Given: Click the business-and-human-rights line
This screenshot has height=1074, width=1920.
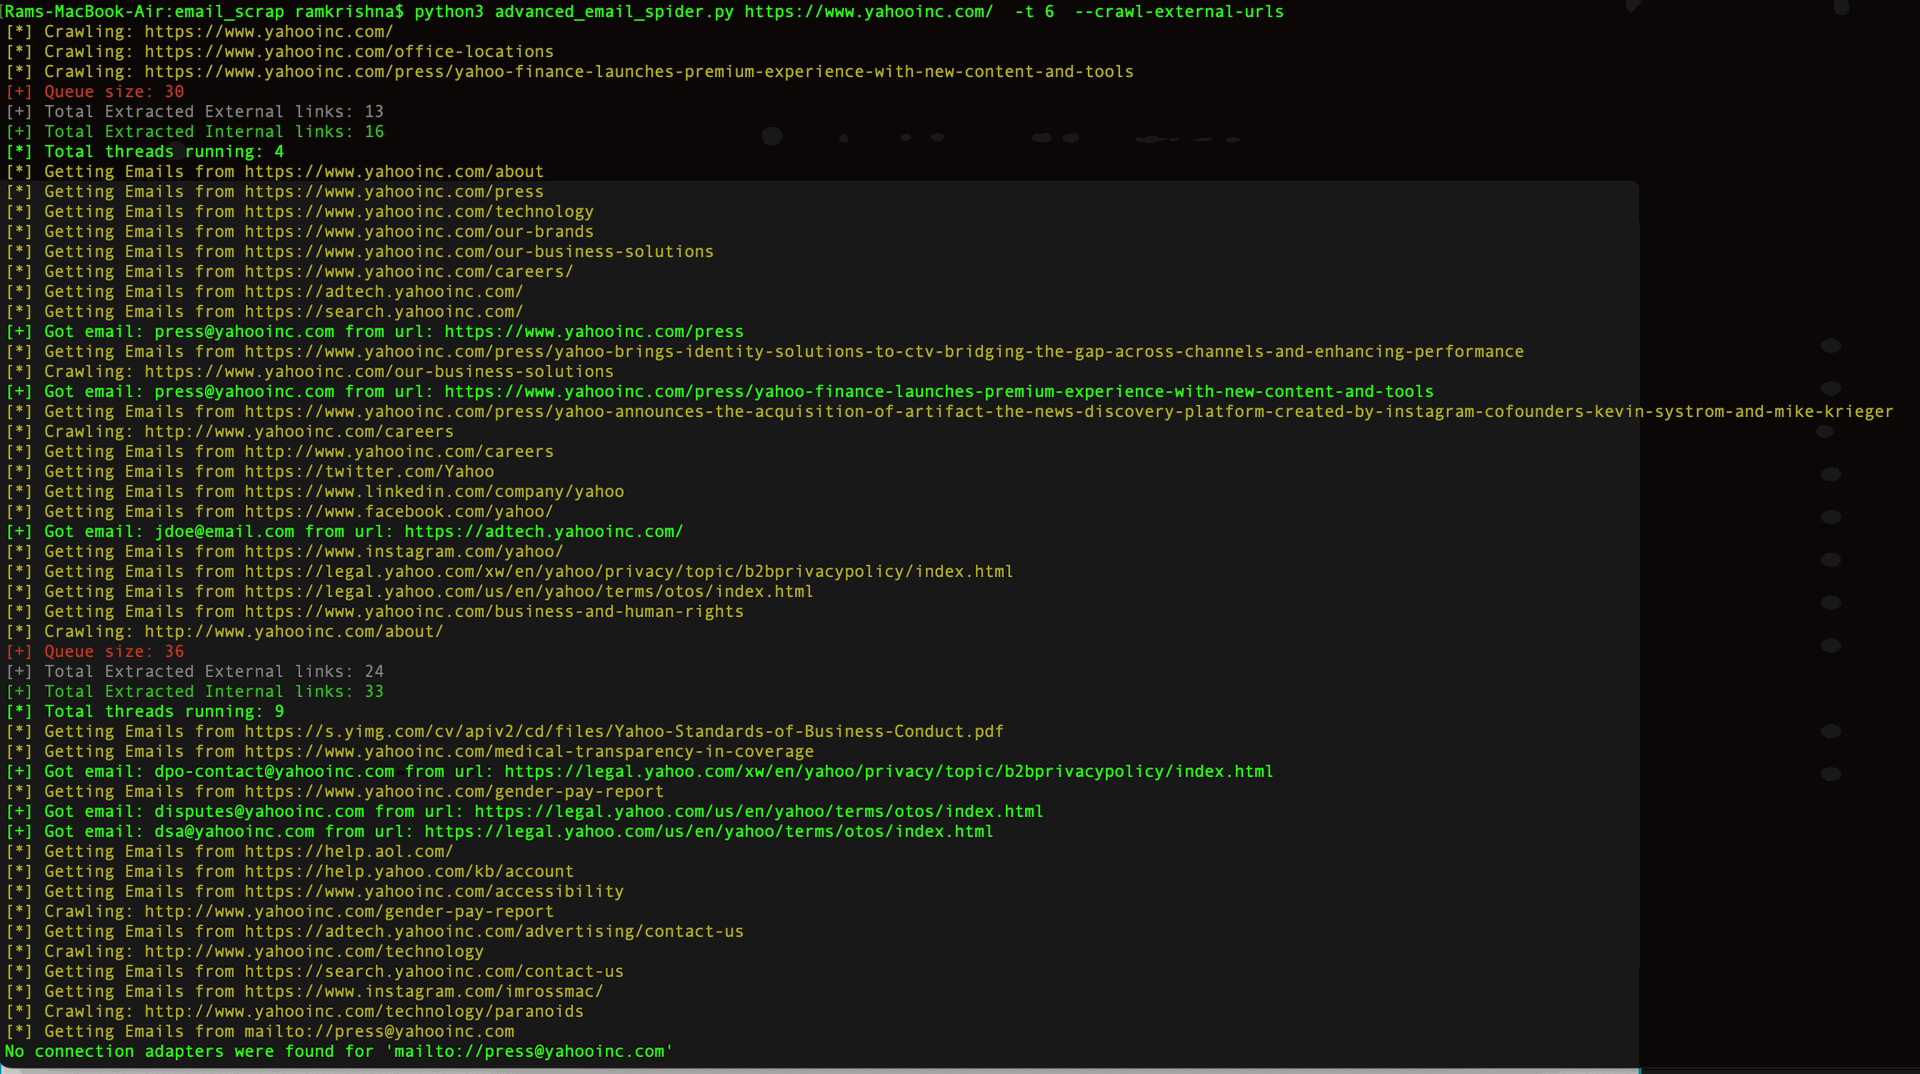Looking at the screenshot, I should [x=375, y=612].
